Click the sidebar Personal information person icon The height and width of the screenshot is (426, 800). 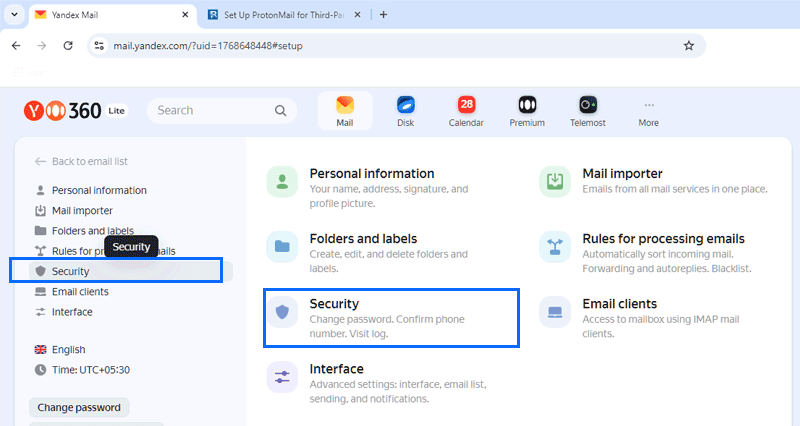(40, 190)
